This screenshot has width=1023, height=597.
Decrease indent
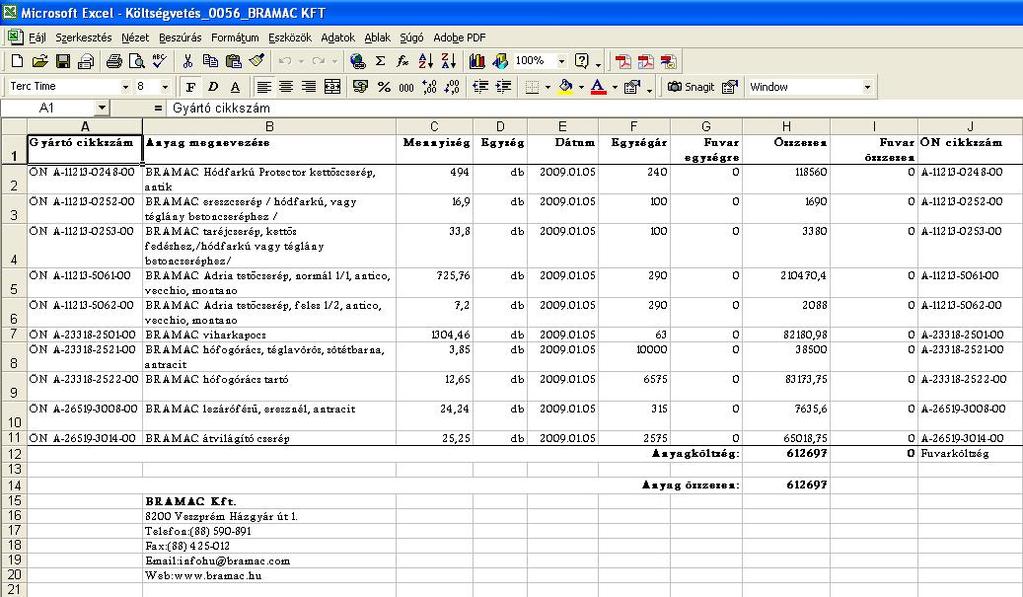tap(480, 87)
